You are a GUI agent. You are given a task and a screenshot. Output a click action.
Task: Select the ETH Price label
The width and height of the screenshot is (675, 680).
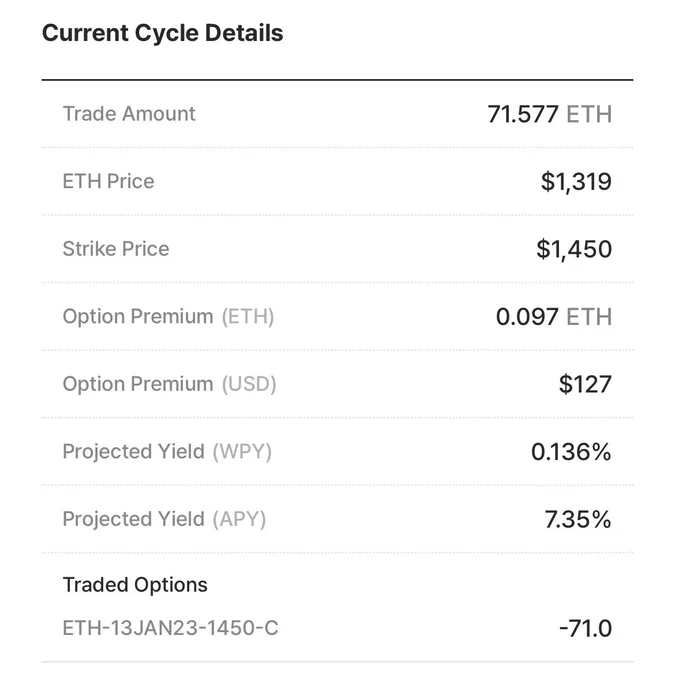coord(108,181)
